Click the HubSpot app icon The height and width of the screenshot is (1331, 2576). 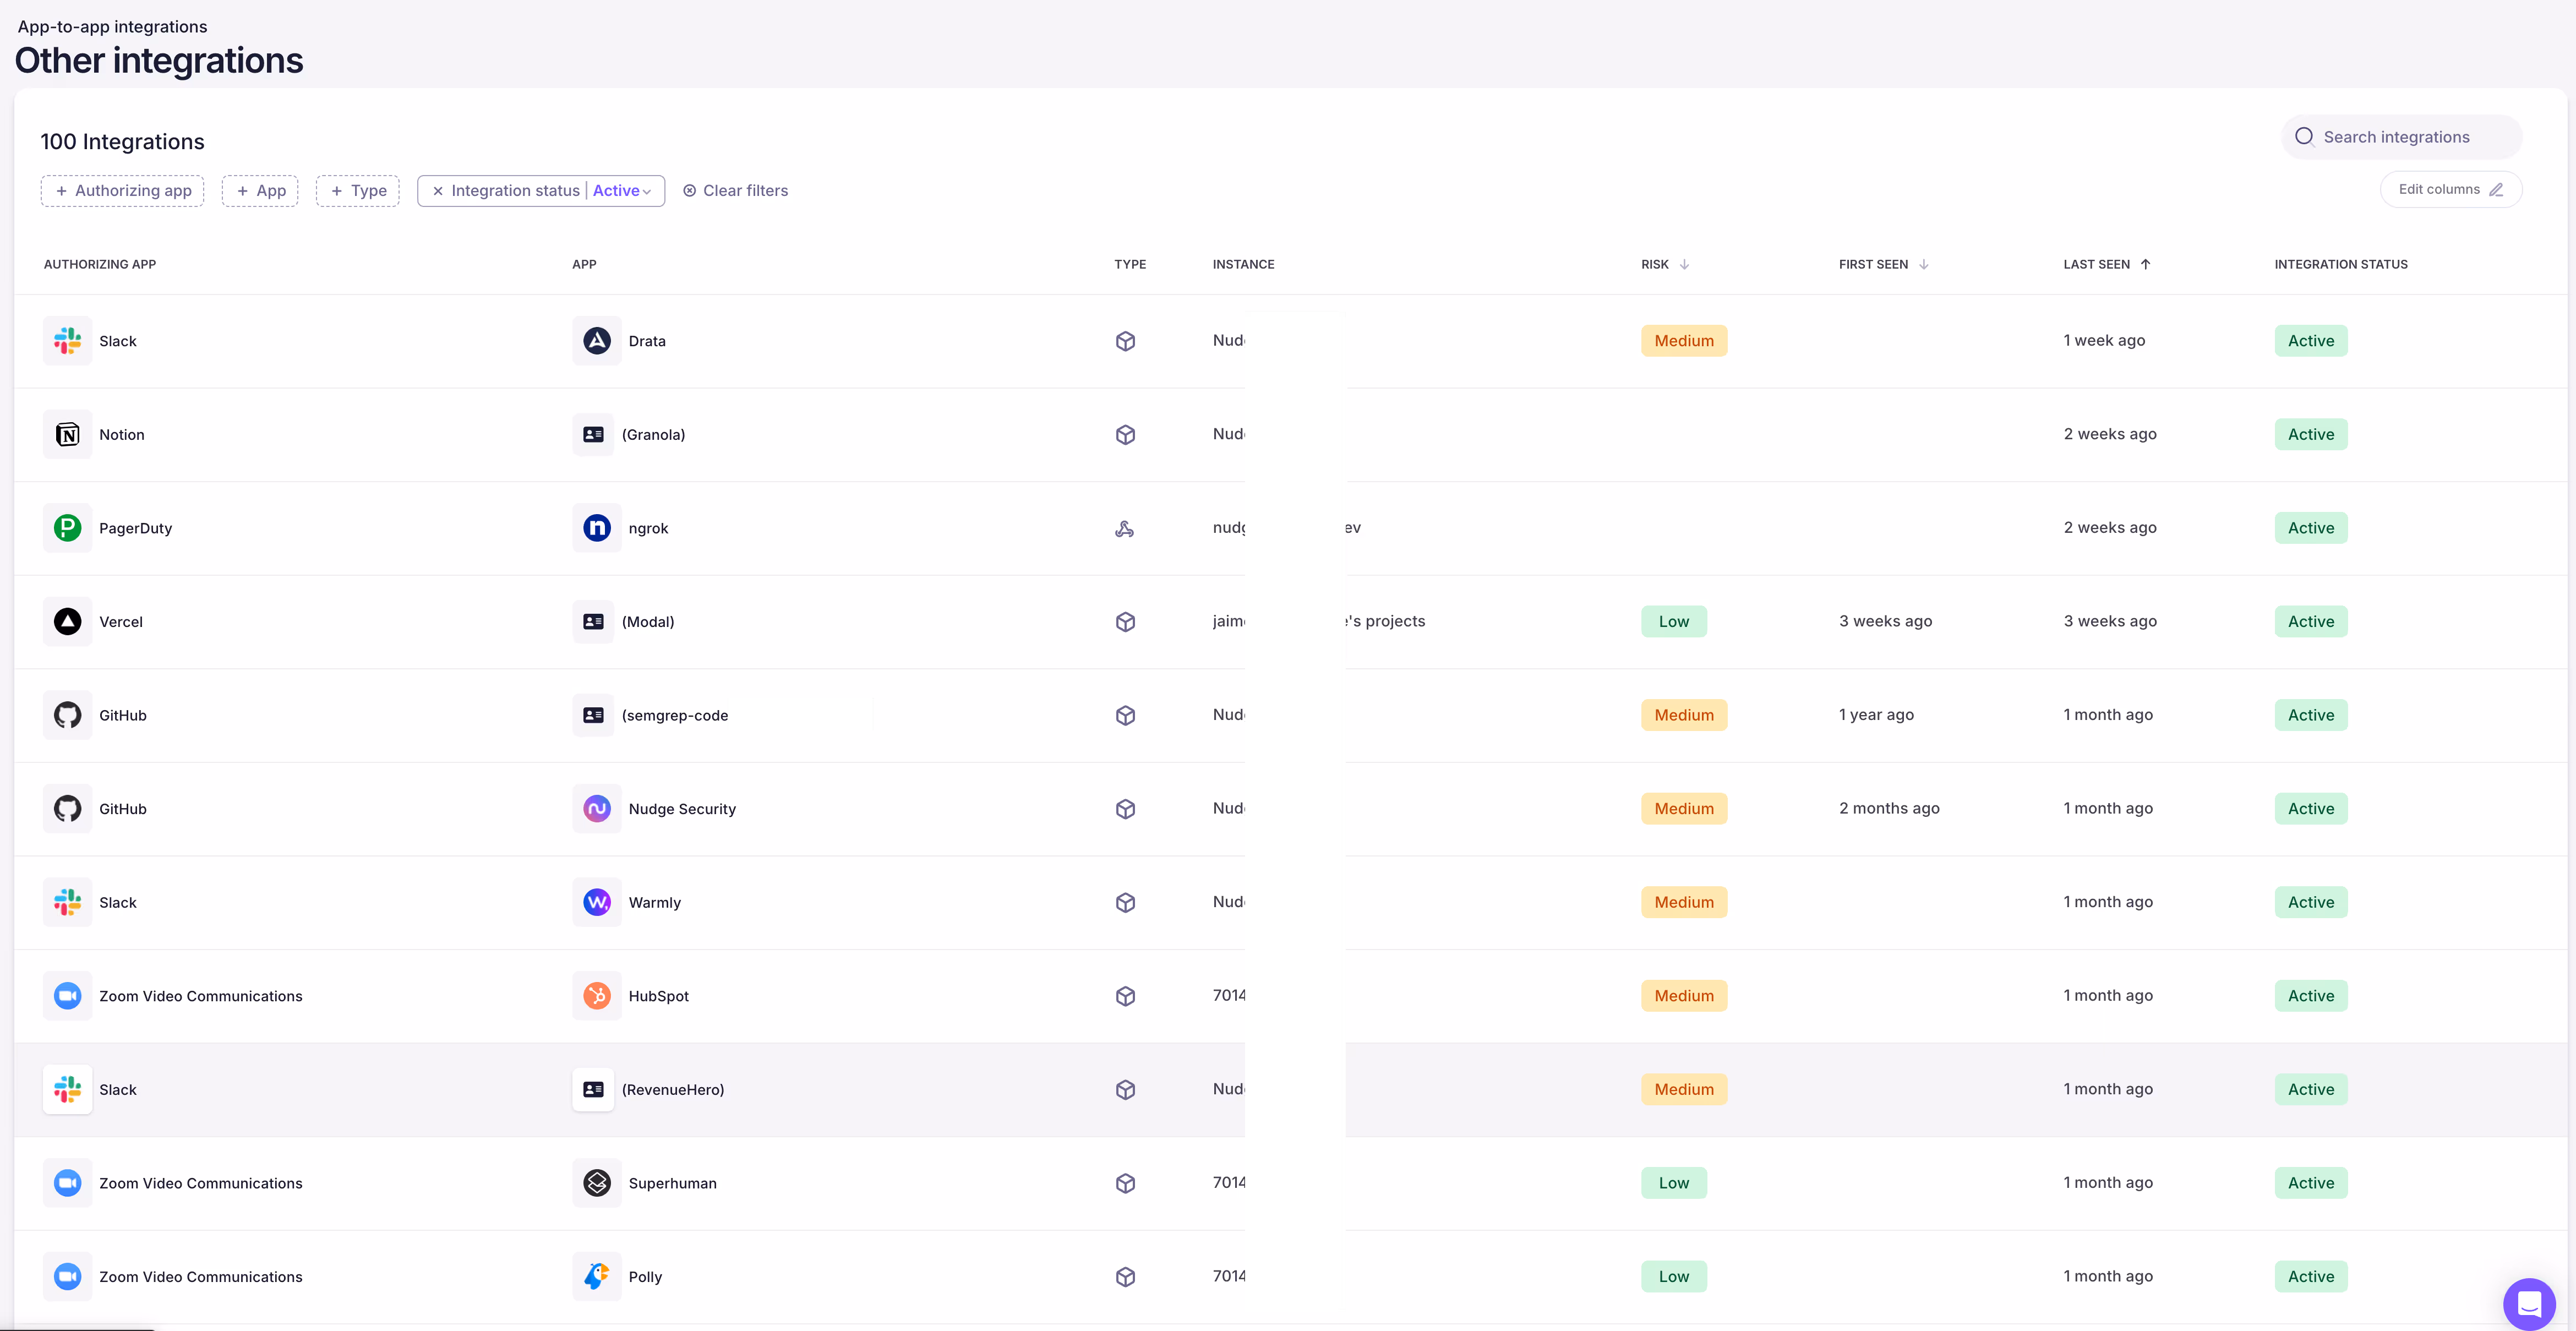(597, 996)
